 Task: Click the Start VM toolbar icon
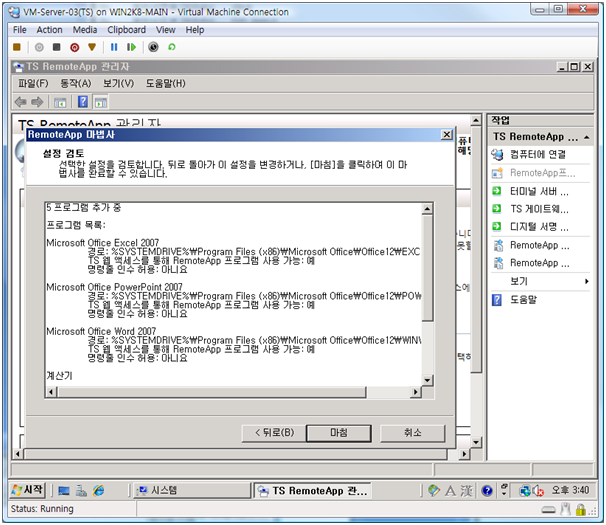(x=39, y=47)
